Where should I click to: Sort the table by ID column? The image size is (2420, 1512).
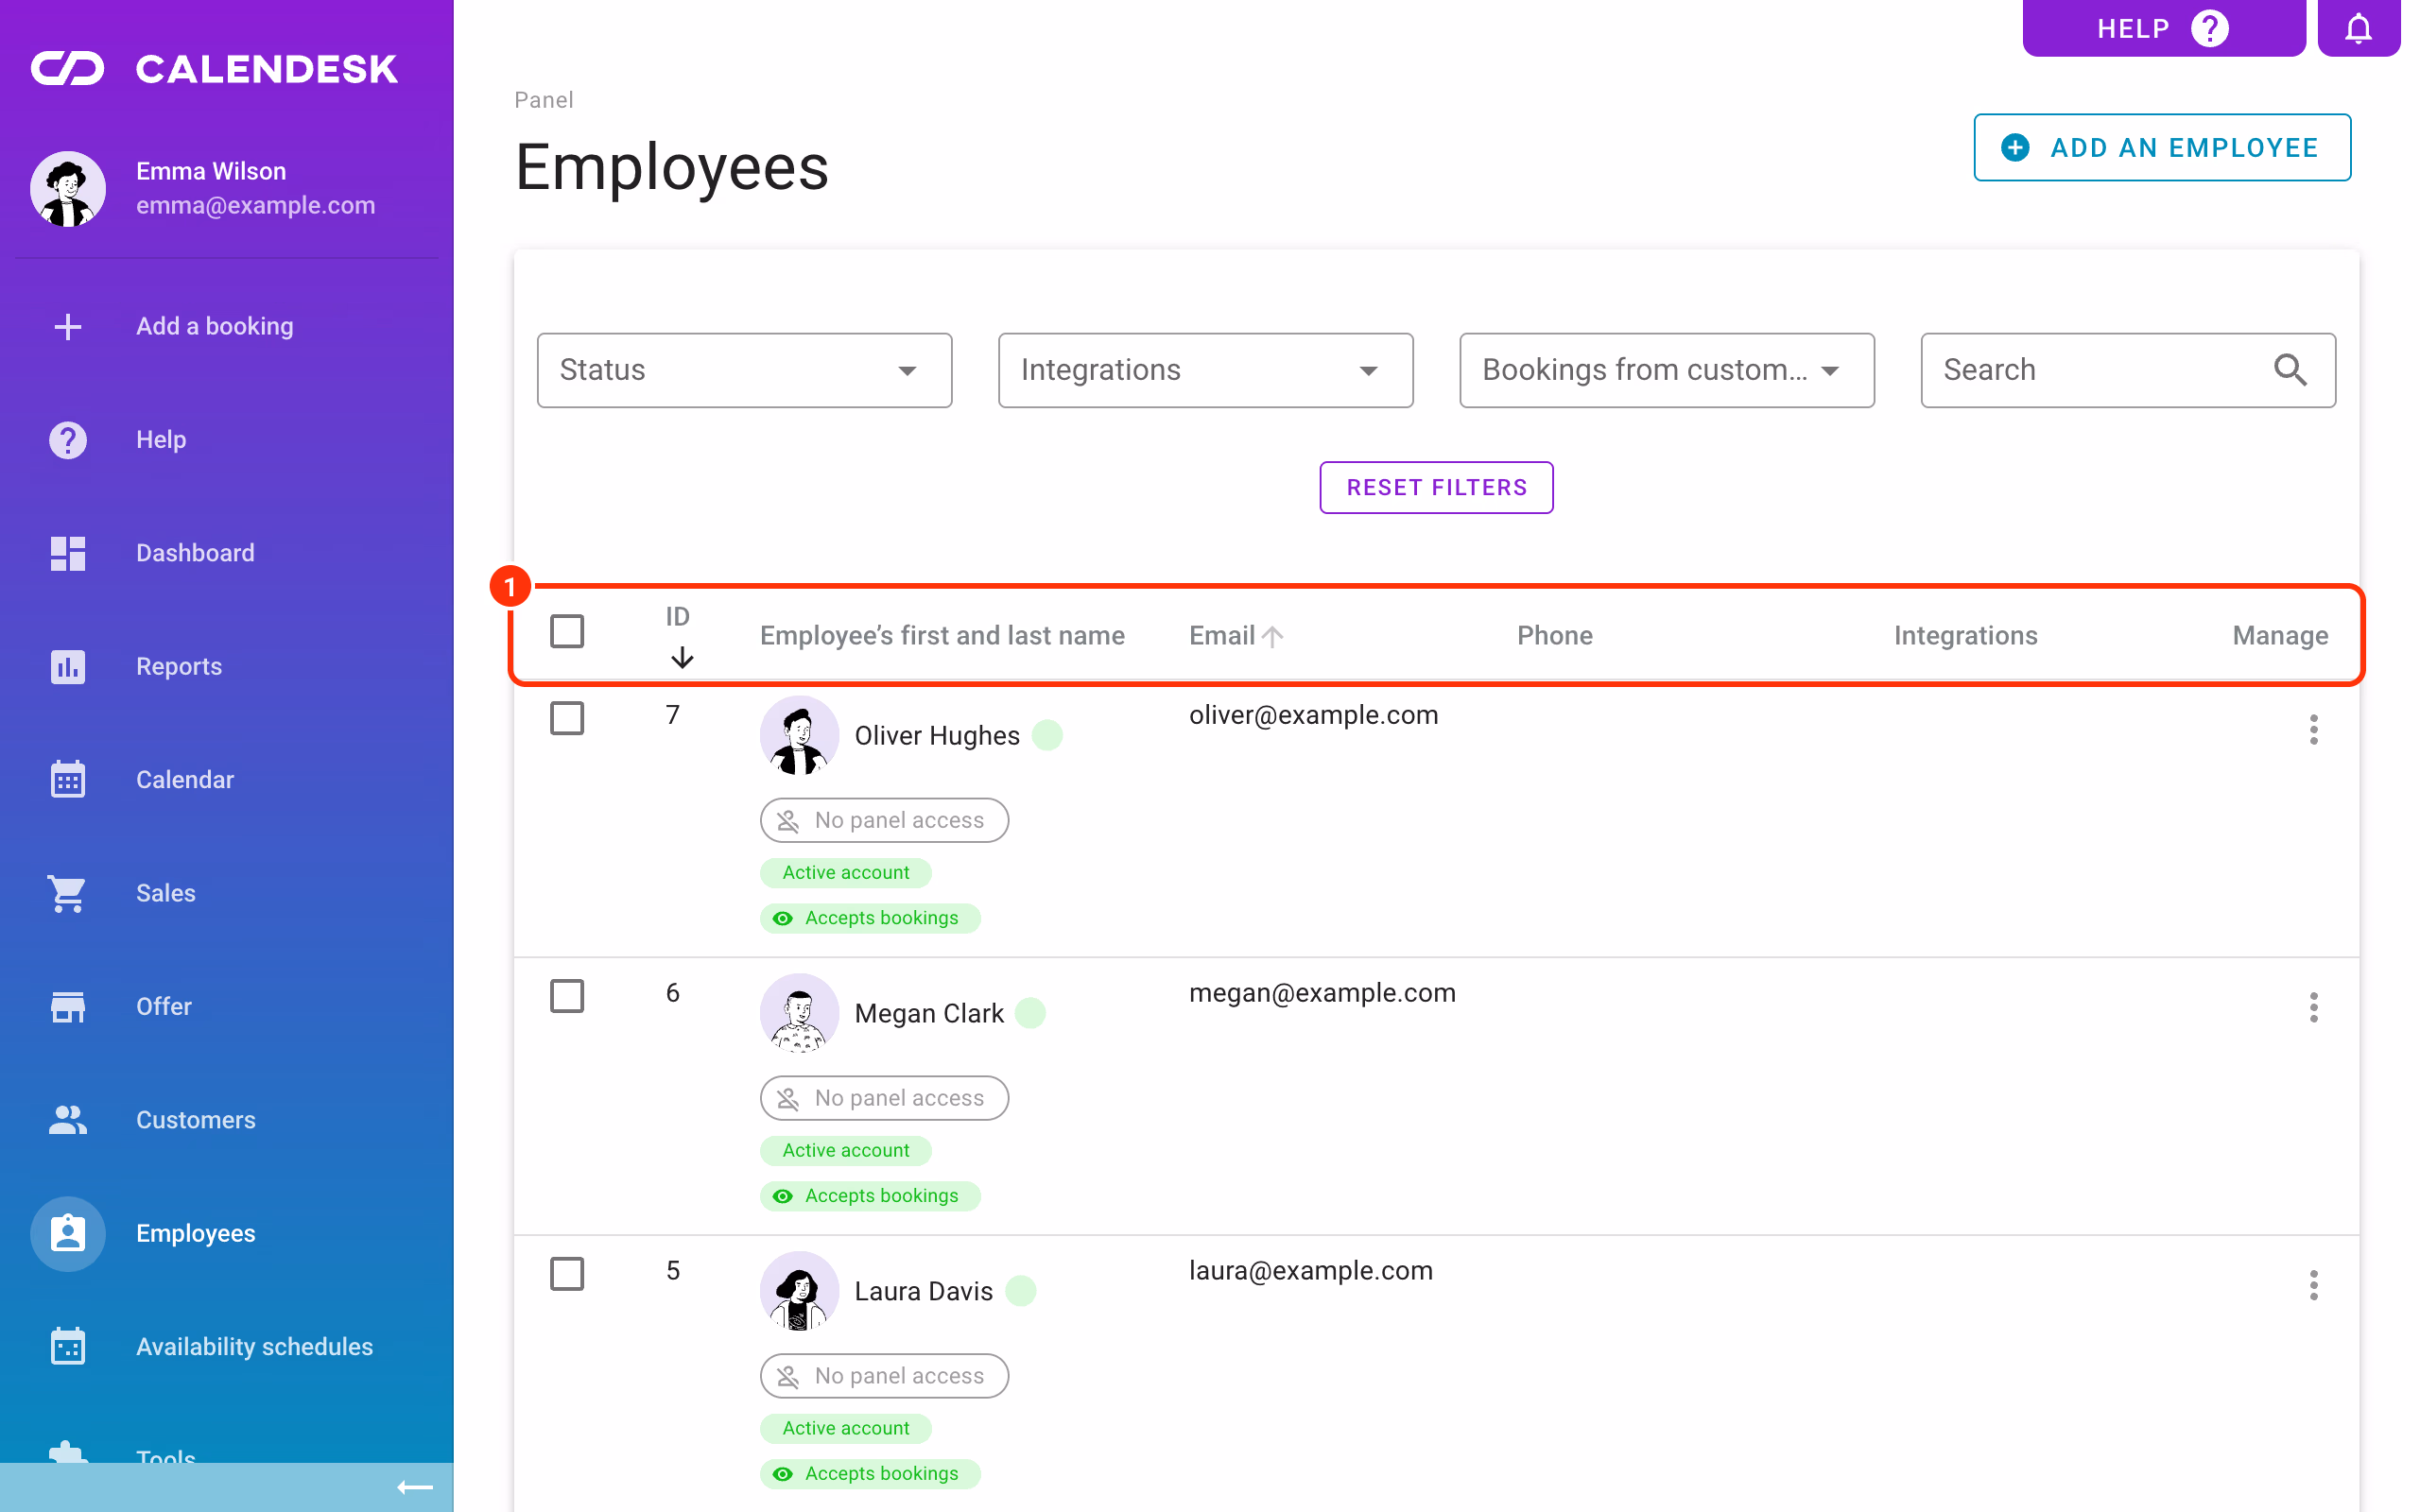coord(679,635)
